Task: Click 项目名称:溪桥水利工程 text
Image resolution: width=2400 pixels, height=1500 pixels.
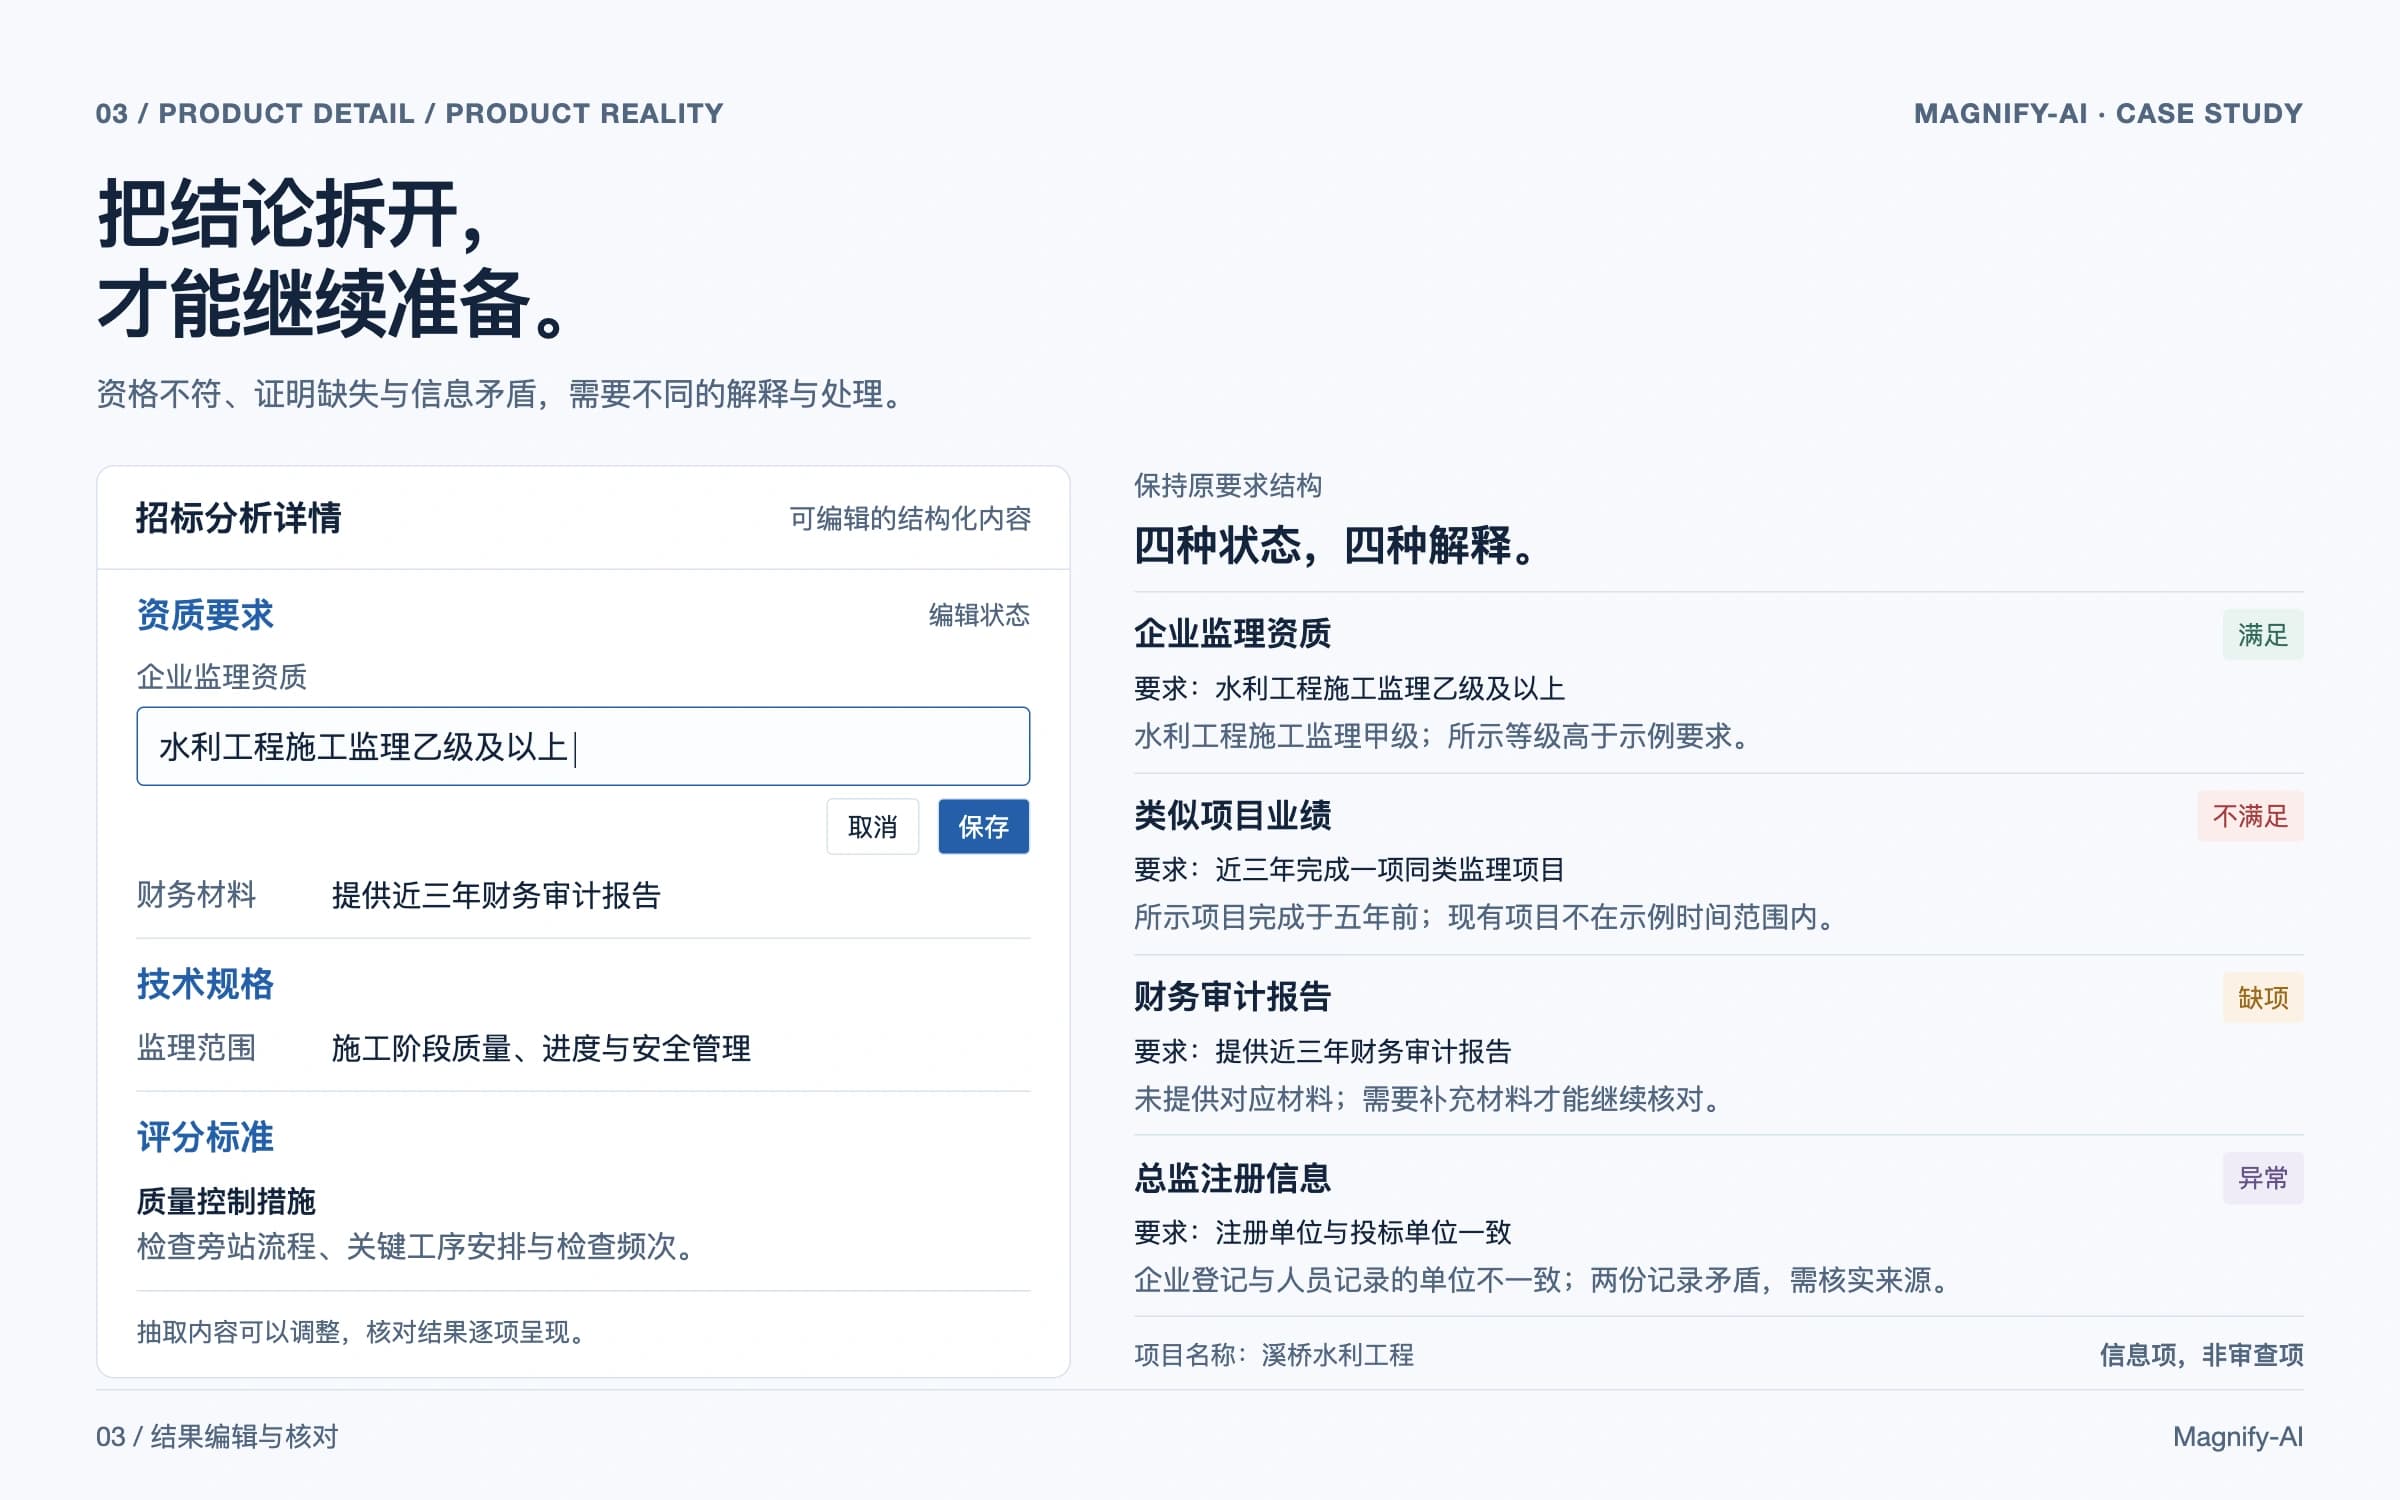Action: click(1274, 1355)
